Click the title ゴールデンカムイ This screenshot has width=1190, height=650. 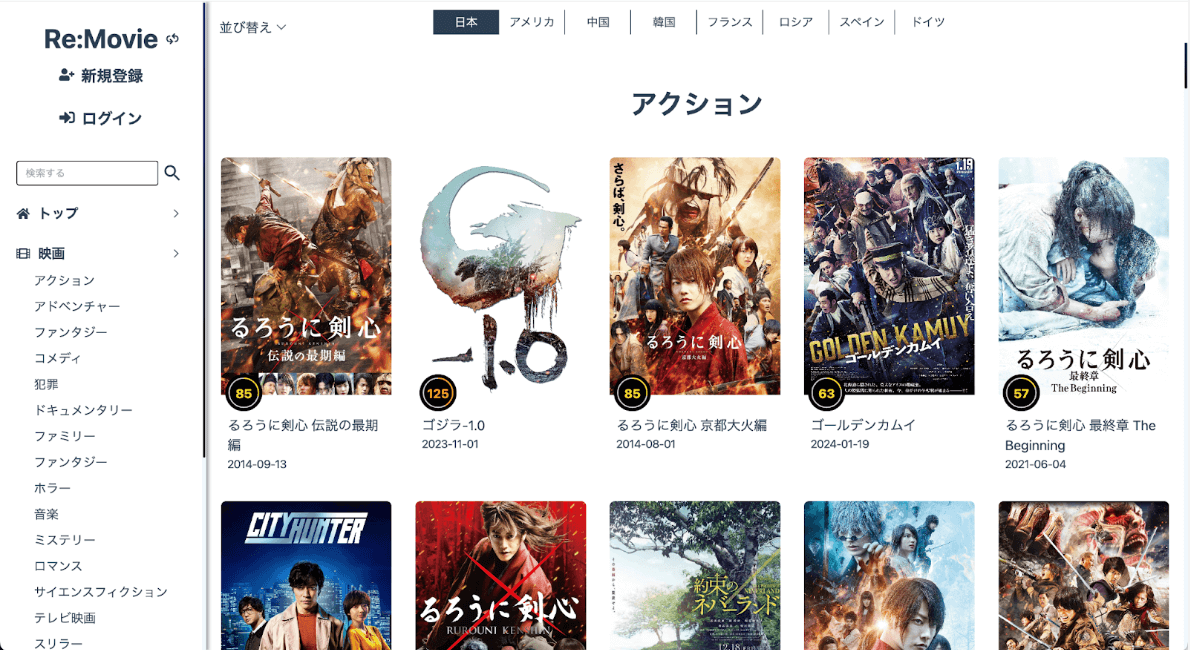863,425
